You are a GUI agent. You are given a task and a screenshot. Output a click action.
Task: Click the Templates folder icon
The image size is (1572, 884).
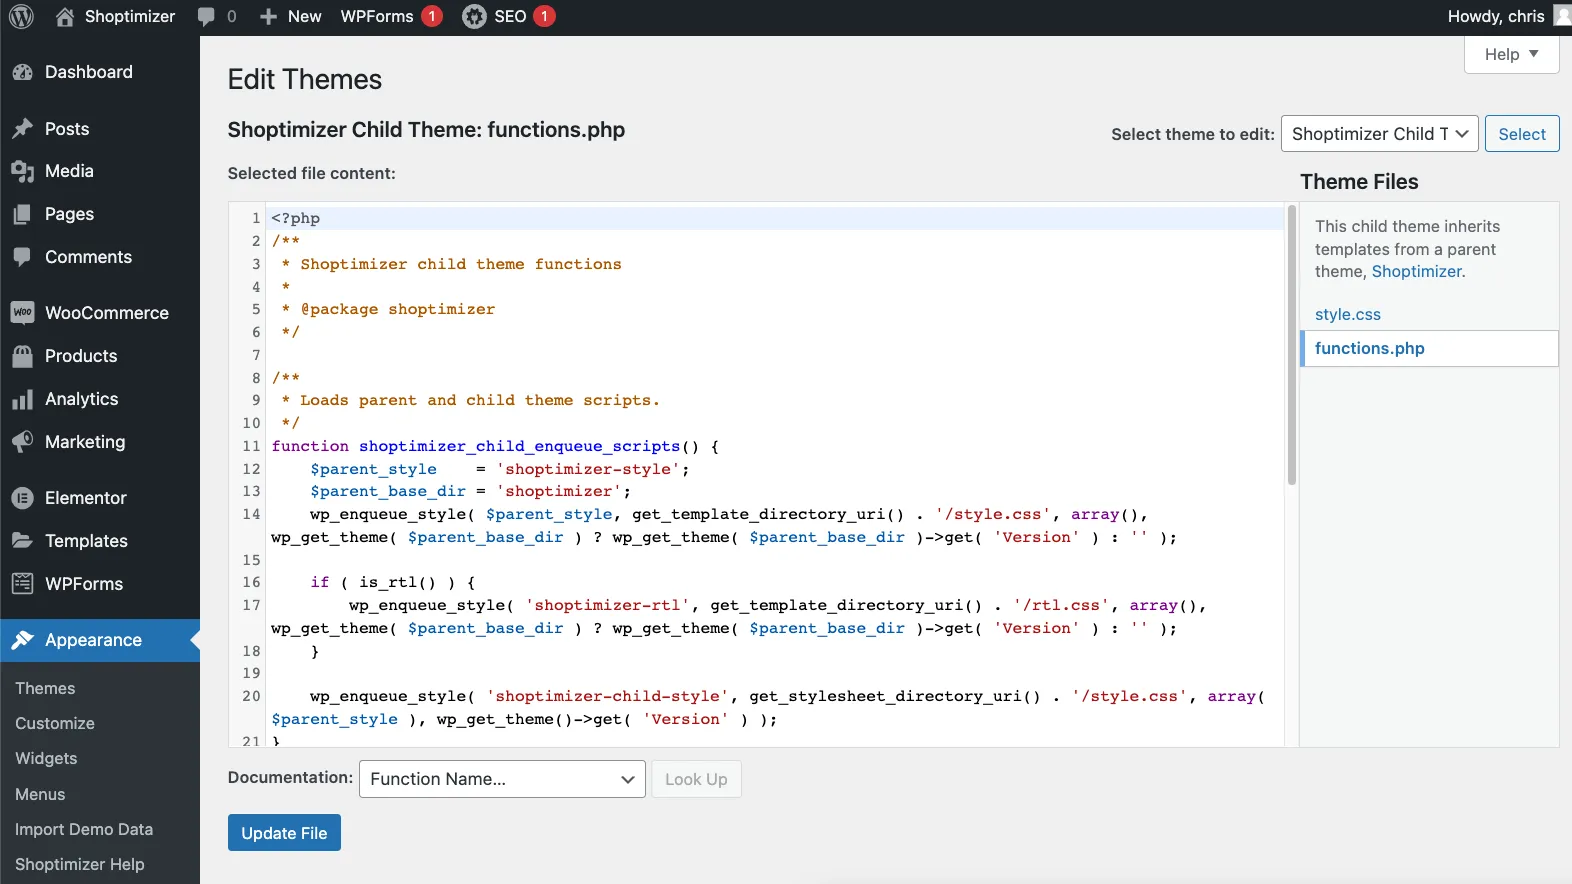click(22, 541)
